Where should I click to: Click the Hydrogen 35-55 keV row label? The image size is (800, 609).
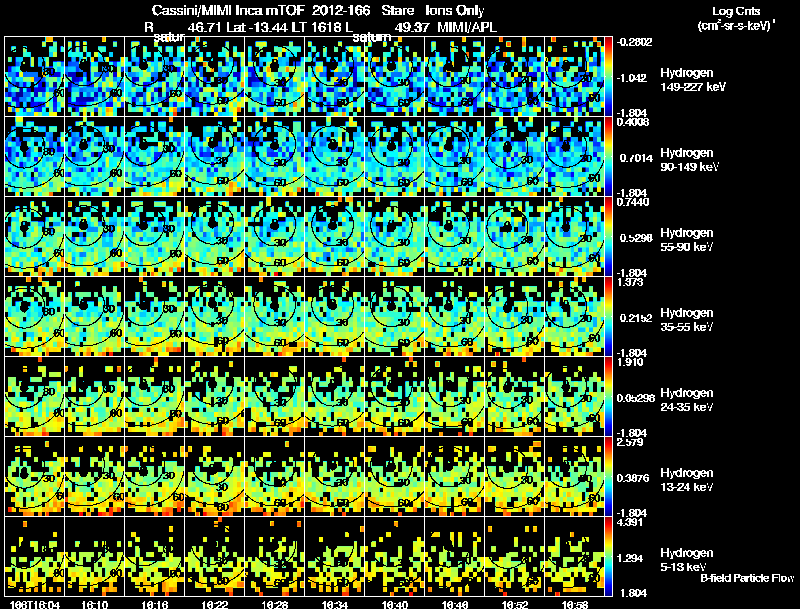[x=687, y=320]
